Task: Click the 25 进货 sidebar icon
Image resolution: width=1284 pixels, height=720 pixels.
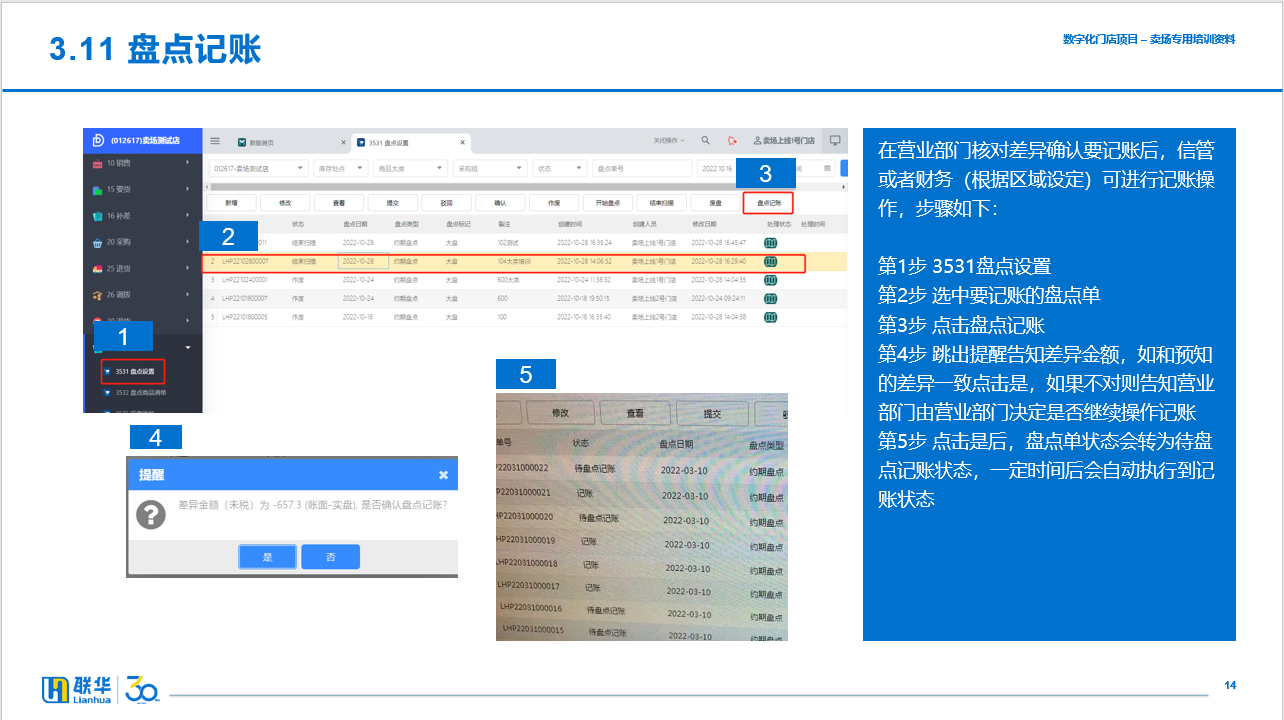Action: (x=97, y=268)
